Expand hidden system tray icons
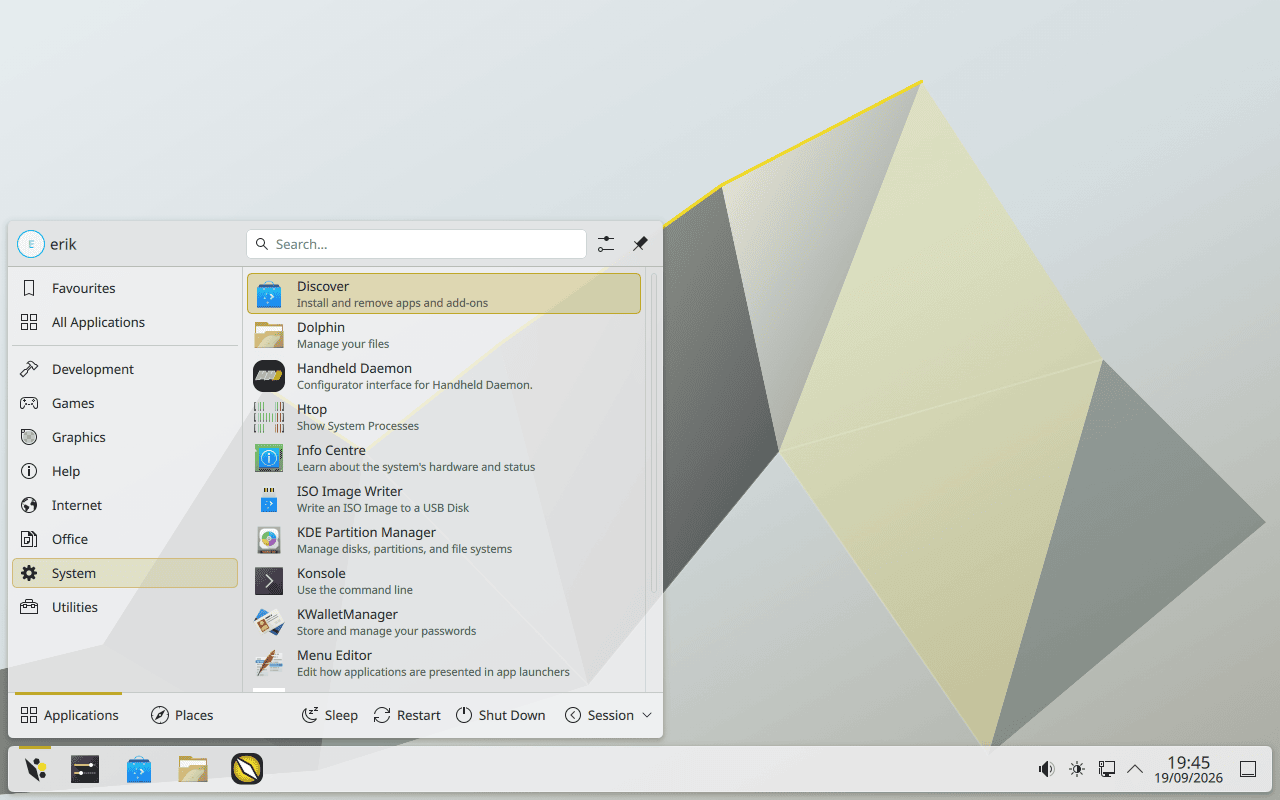This screenshot has width=1280, height=800. [1135, 769]
